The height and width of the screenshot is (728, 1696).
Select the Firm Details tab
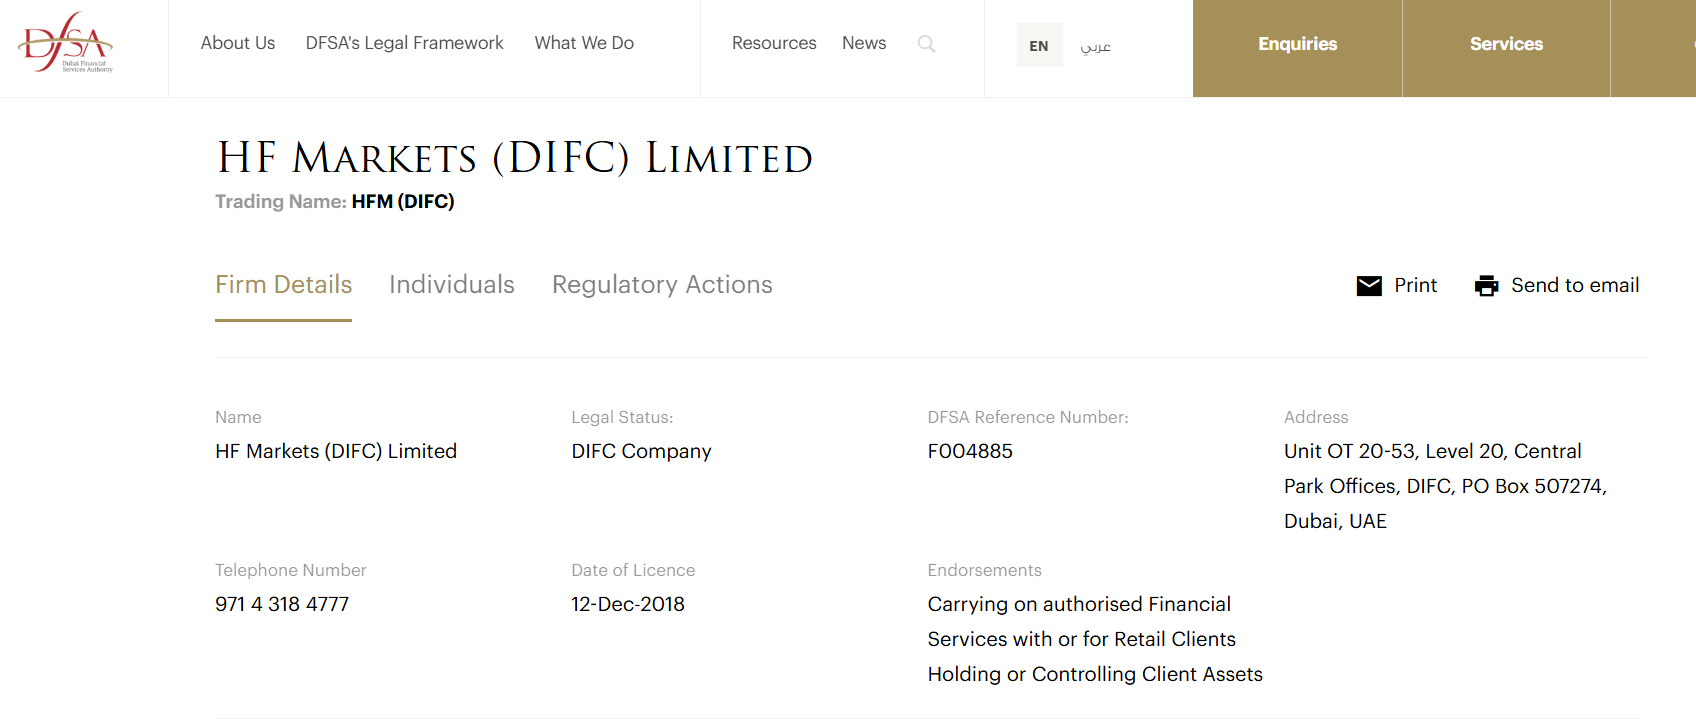[x=284, y=285]
